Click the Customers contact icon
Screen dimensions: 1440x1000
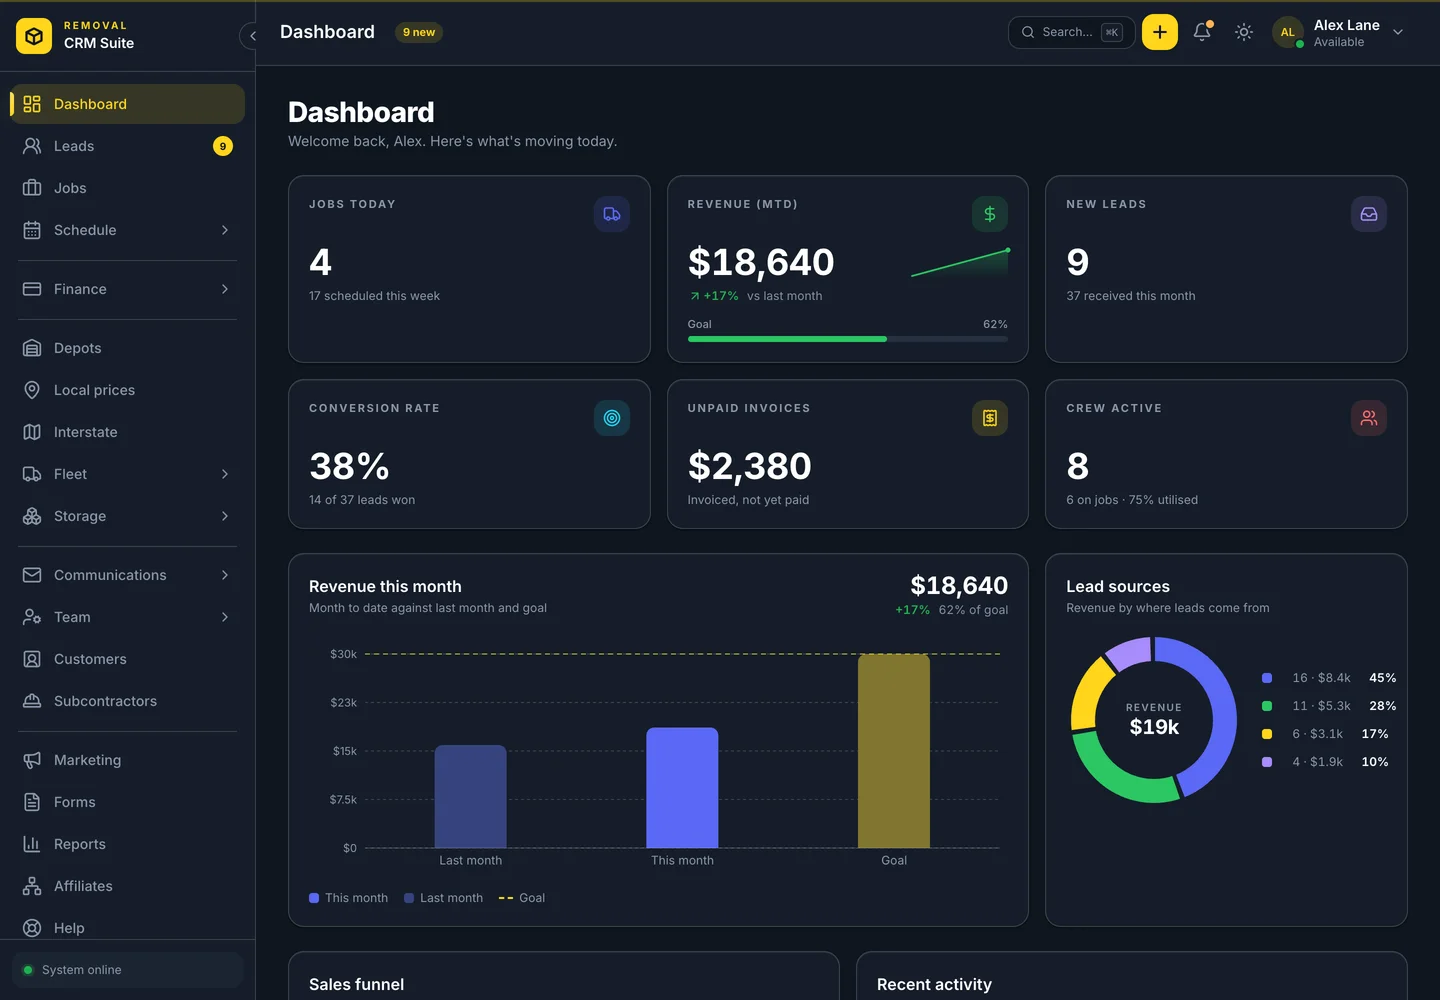32,659
